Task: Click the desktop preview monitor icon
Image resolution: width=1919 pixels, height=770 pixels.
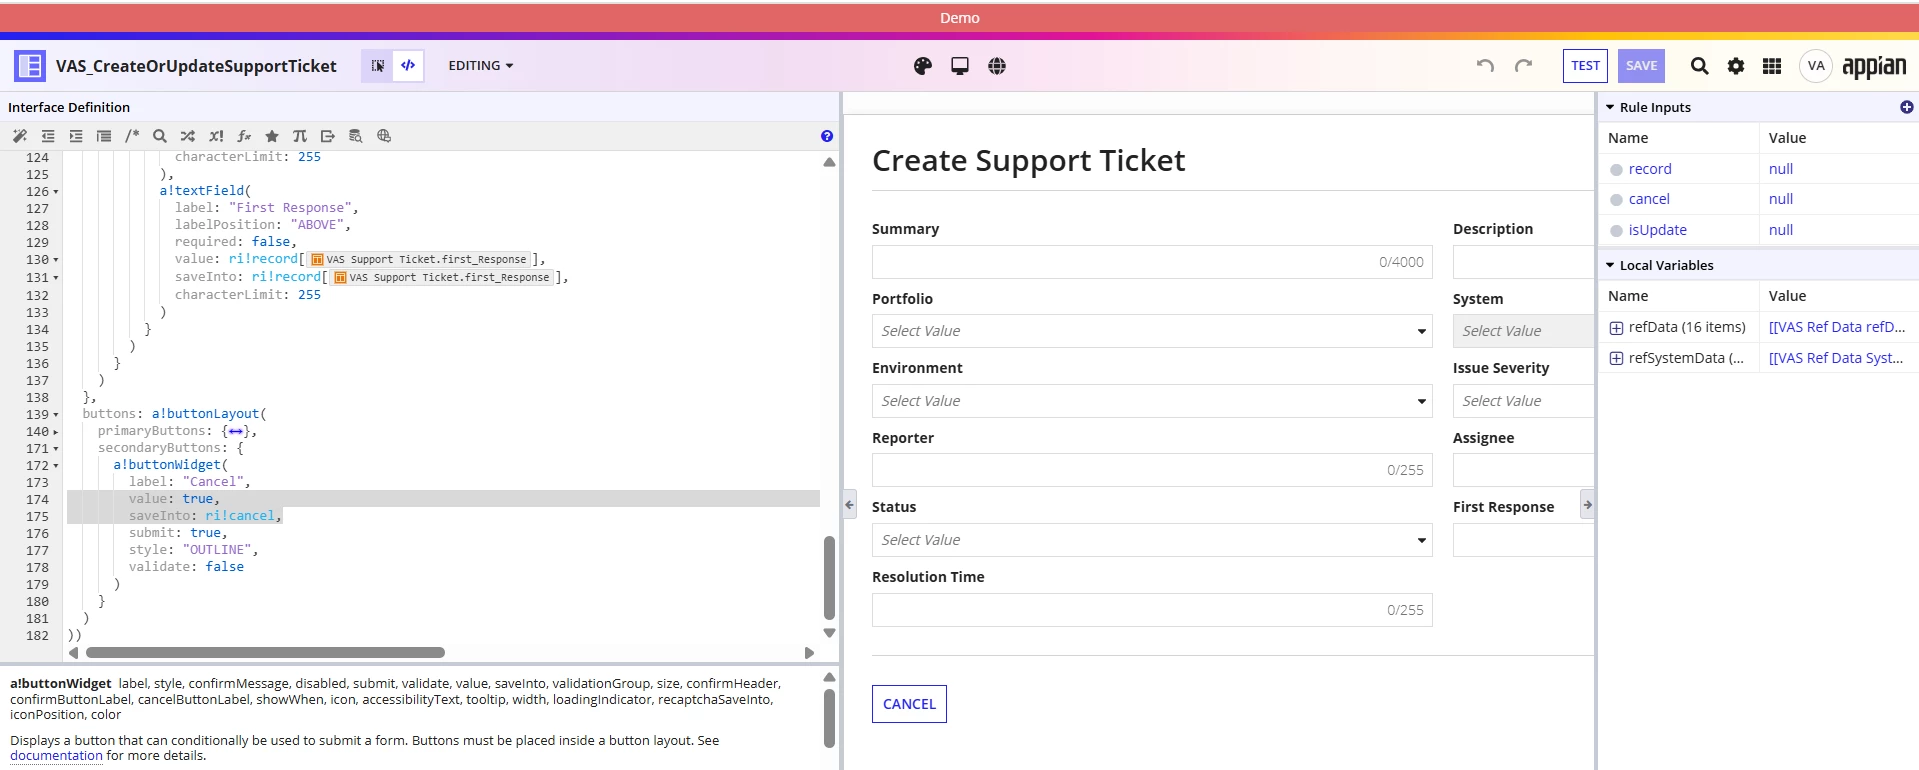Action: [960, 66]
